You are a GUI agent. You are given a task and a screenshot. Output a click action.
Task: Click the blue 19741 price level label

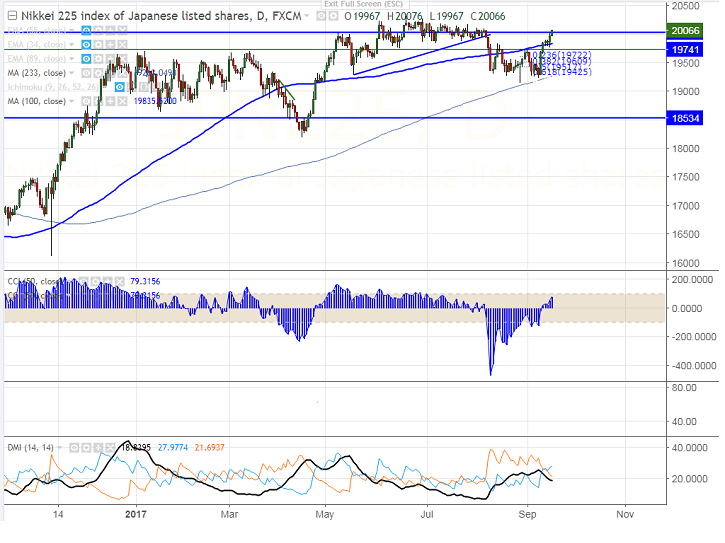[x=684, y=49]
